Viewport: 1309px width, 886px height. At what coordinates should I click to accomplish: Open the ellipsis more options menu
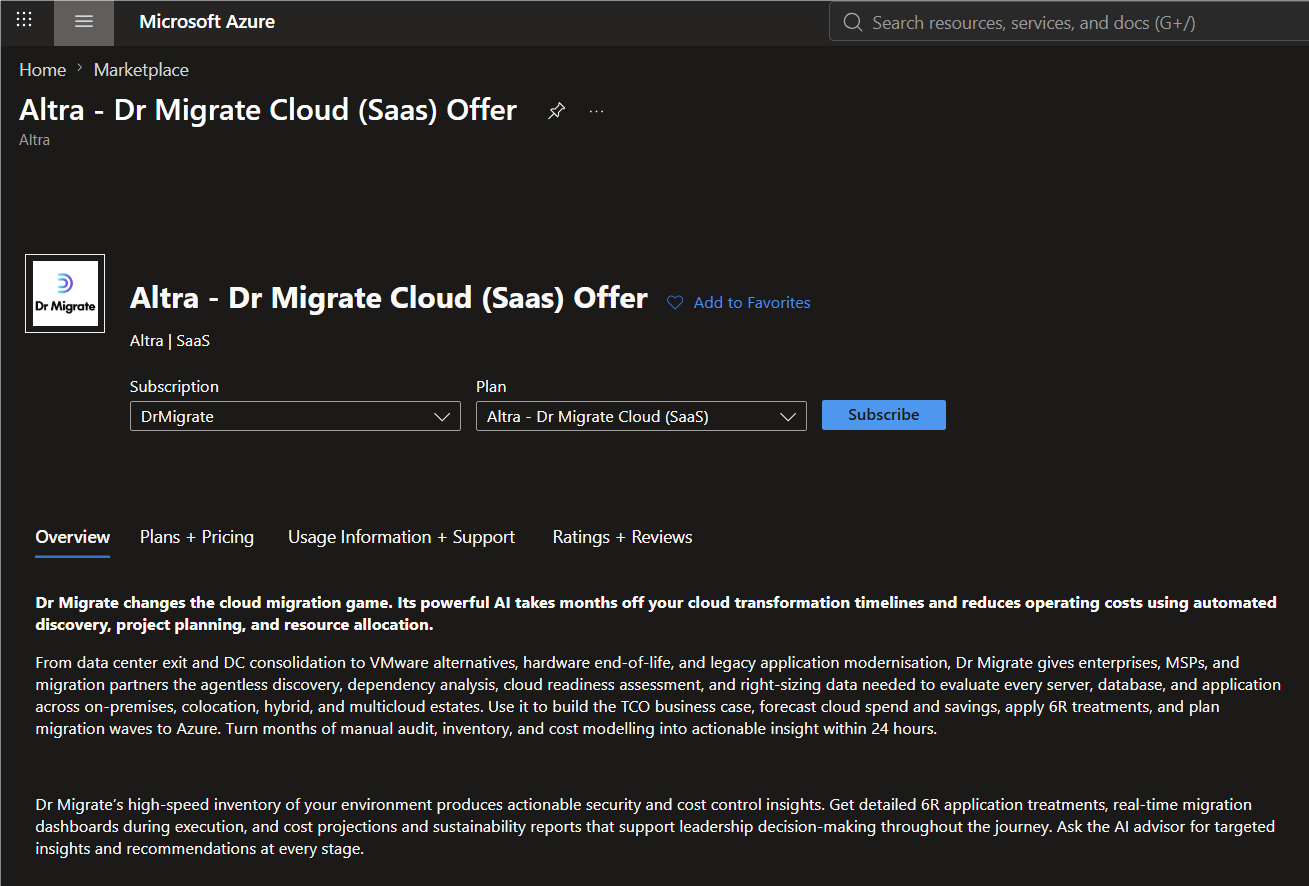[x=597, y=111]
